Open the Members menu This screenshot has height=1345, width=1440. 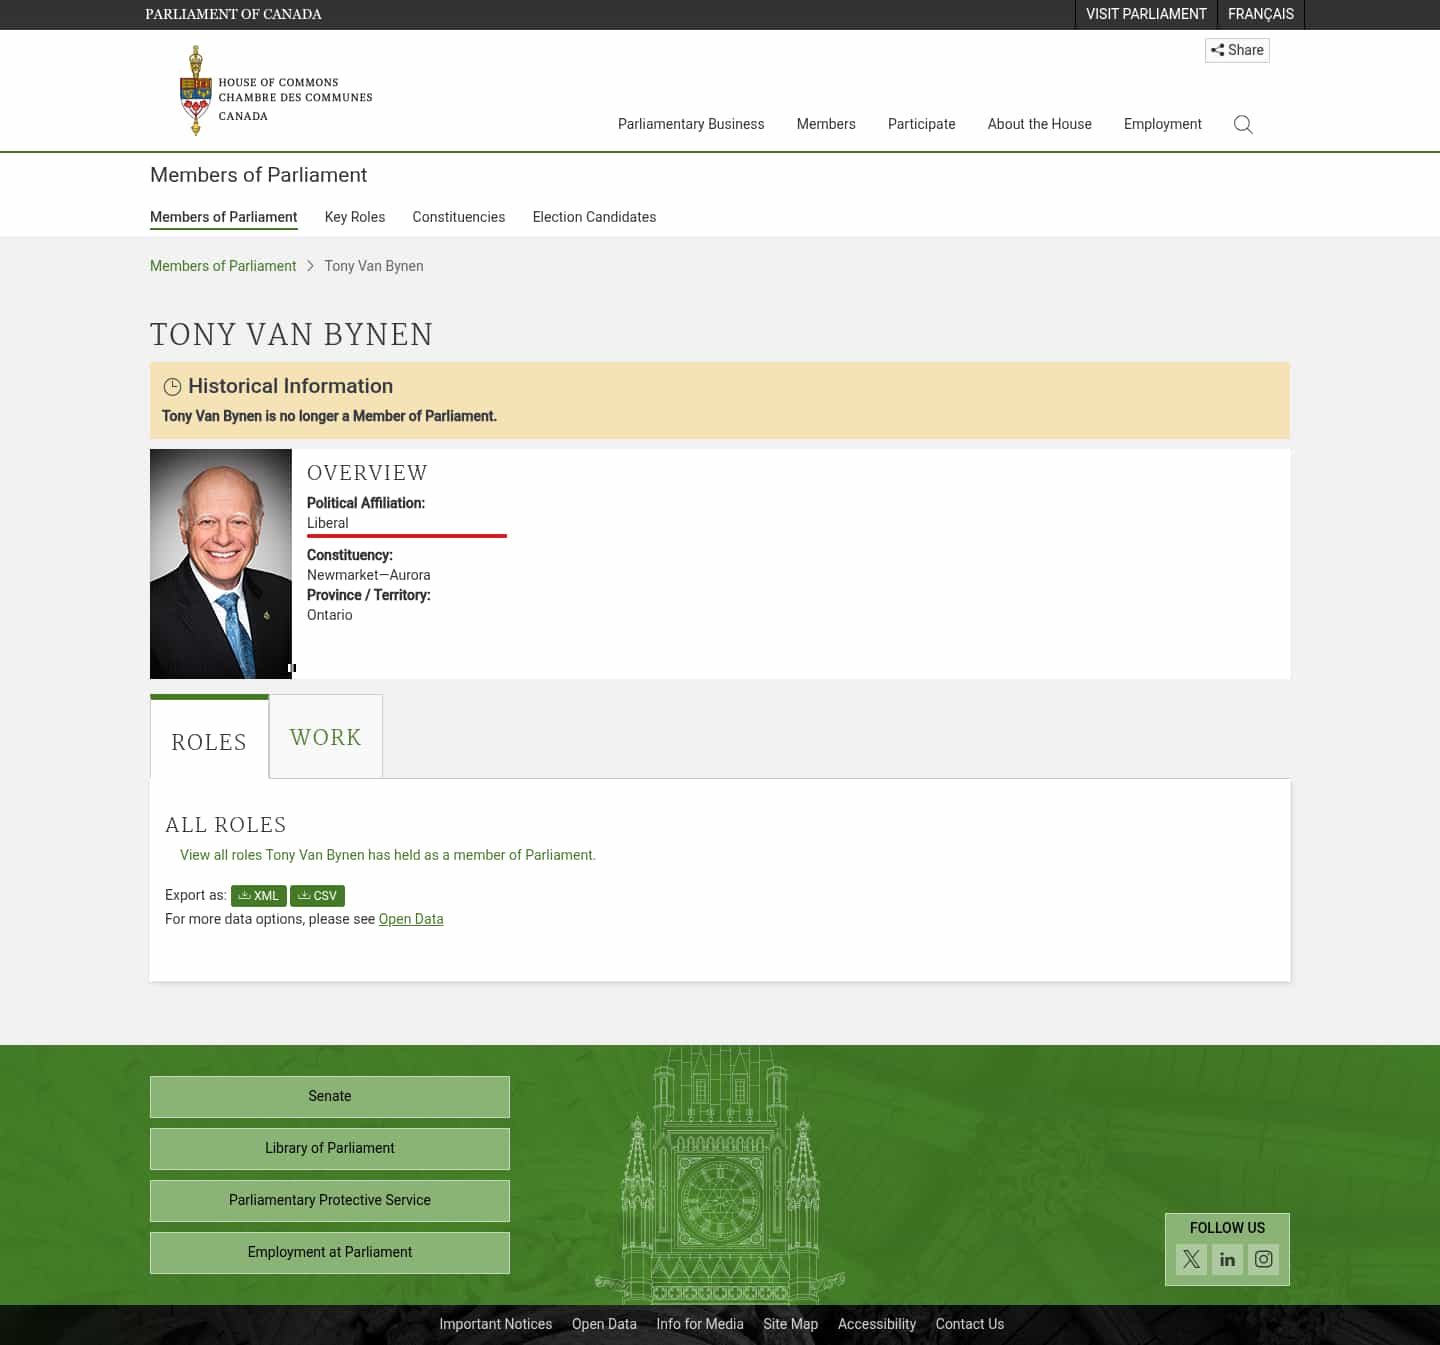point(826,124)
